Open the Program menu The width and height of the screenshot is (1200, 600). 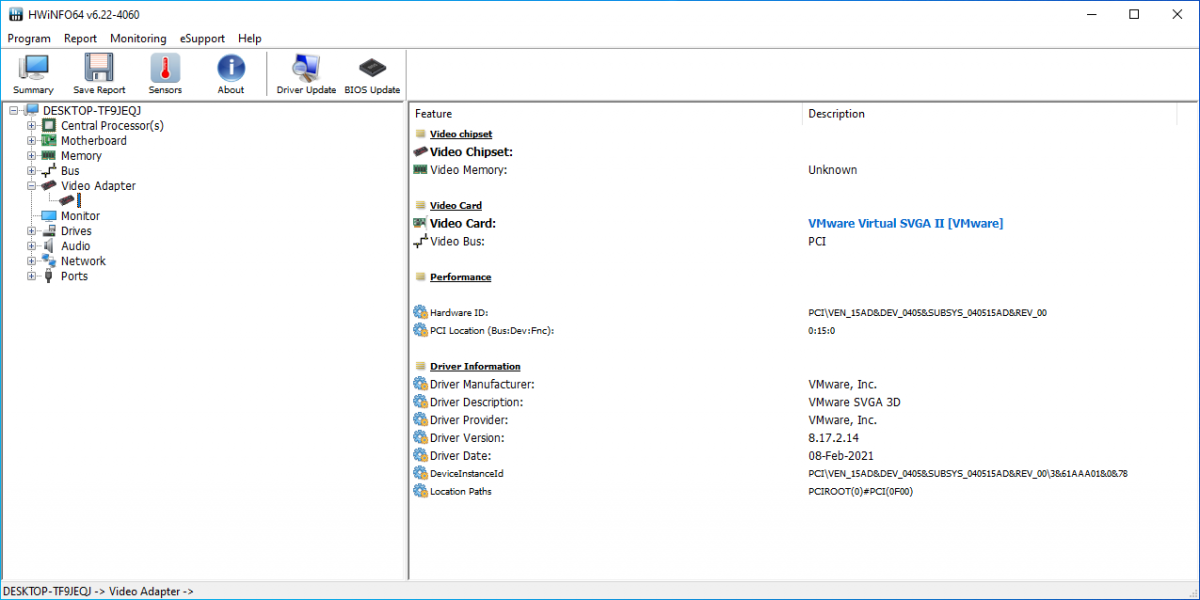click(29, 39)
